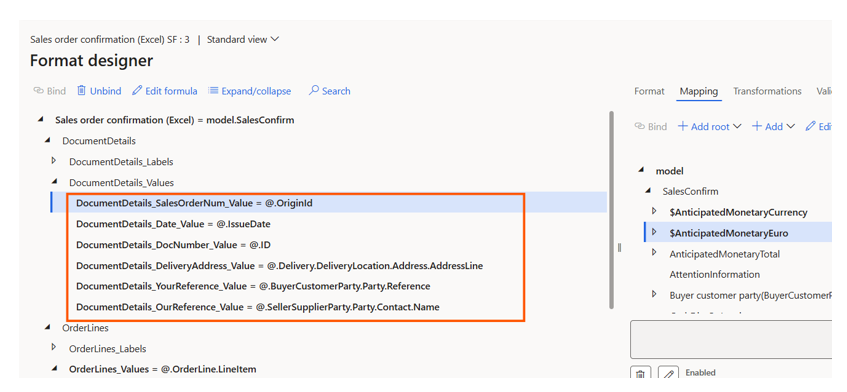Viewport: 847px width, 392px height.
Task: Click the left Bind link icon
Action: (38, 91)
